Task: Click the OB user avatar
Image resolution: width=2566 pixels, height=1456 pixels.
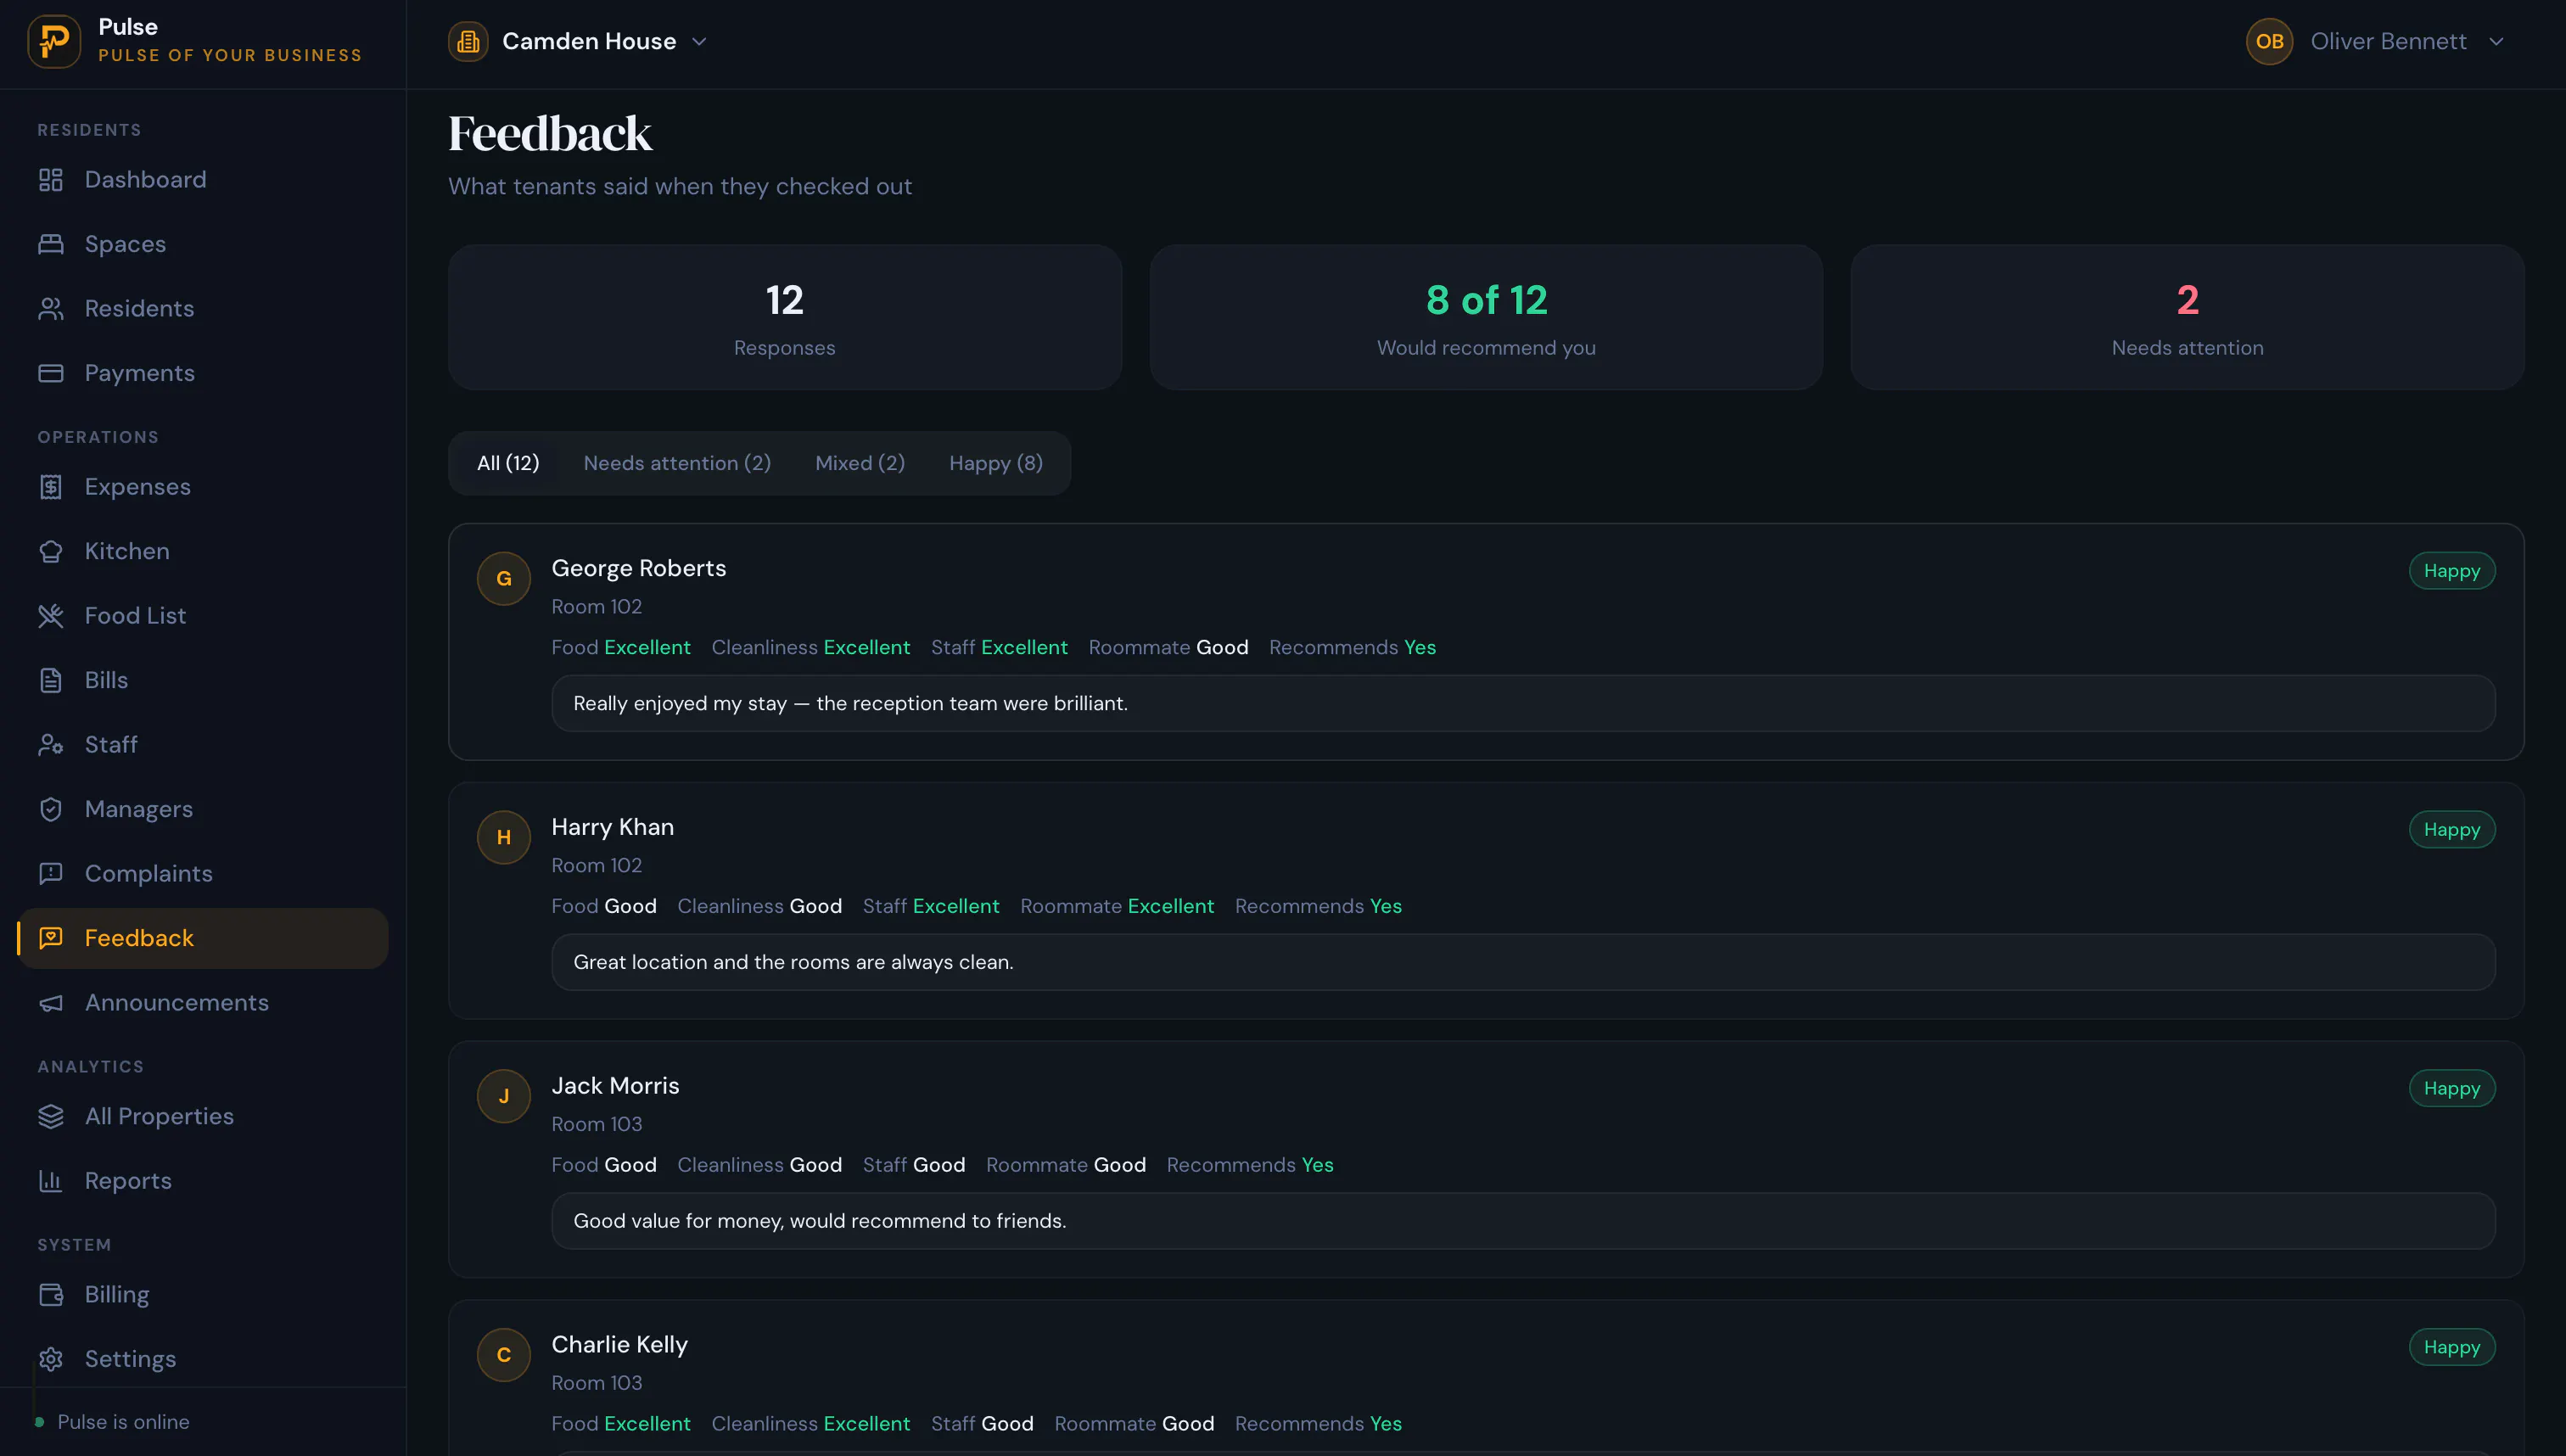Action: [x=2269, y=41]
